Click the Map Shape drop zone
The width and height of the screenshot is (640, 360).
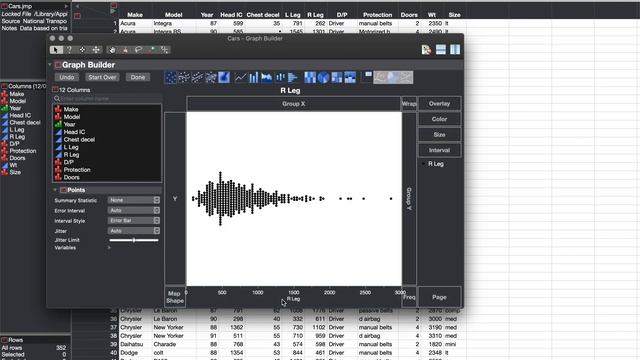[175, 297]
